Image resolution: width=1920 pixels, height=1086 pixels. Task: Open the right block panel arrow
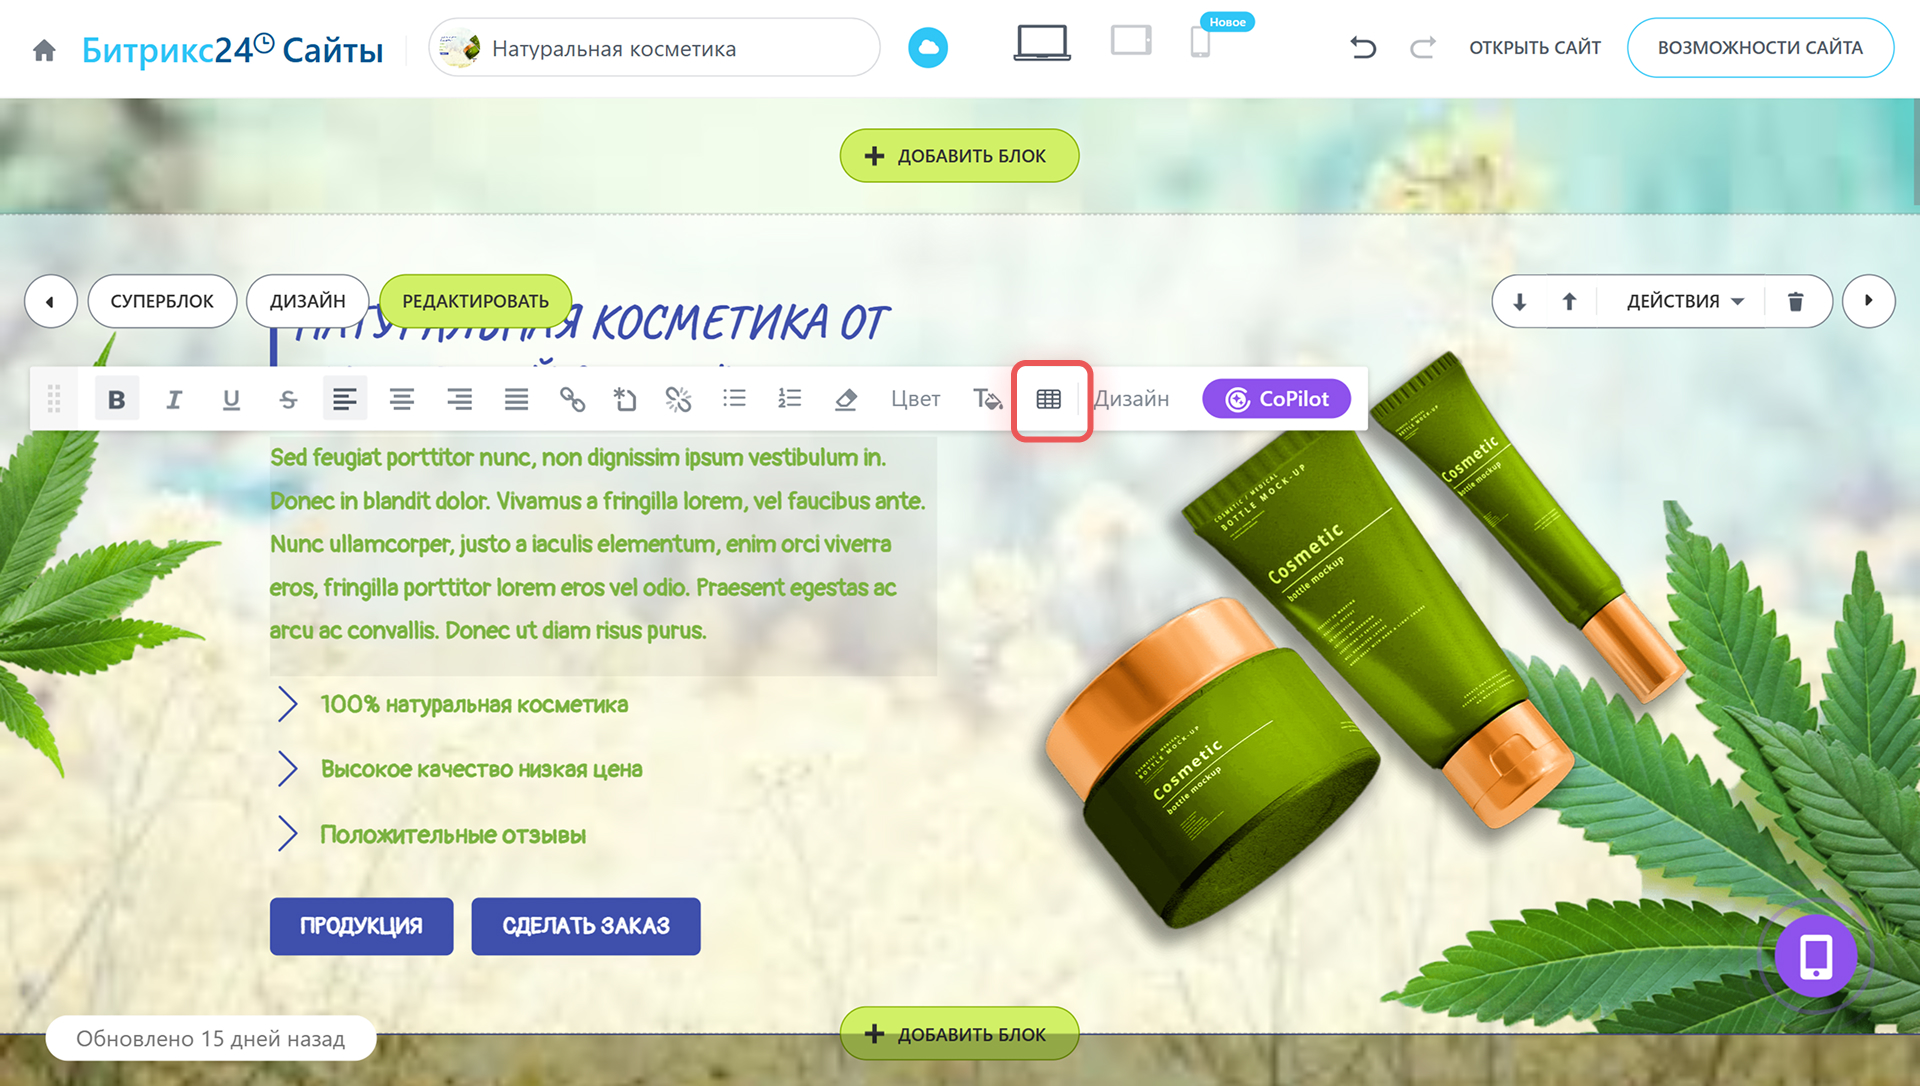click(x=1868, y=301)
